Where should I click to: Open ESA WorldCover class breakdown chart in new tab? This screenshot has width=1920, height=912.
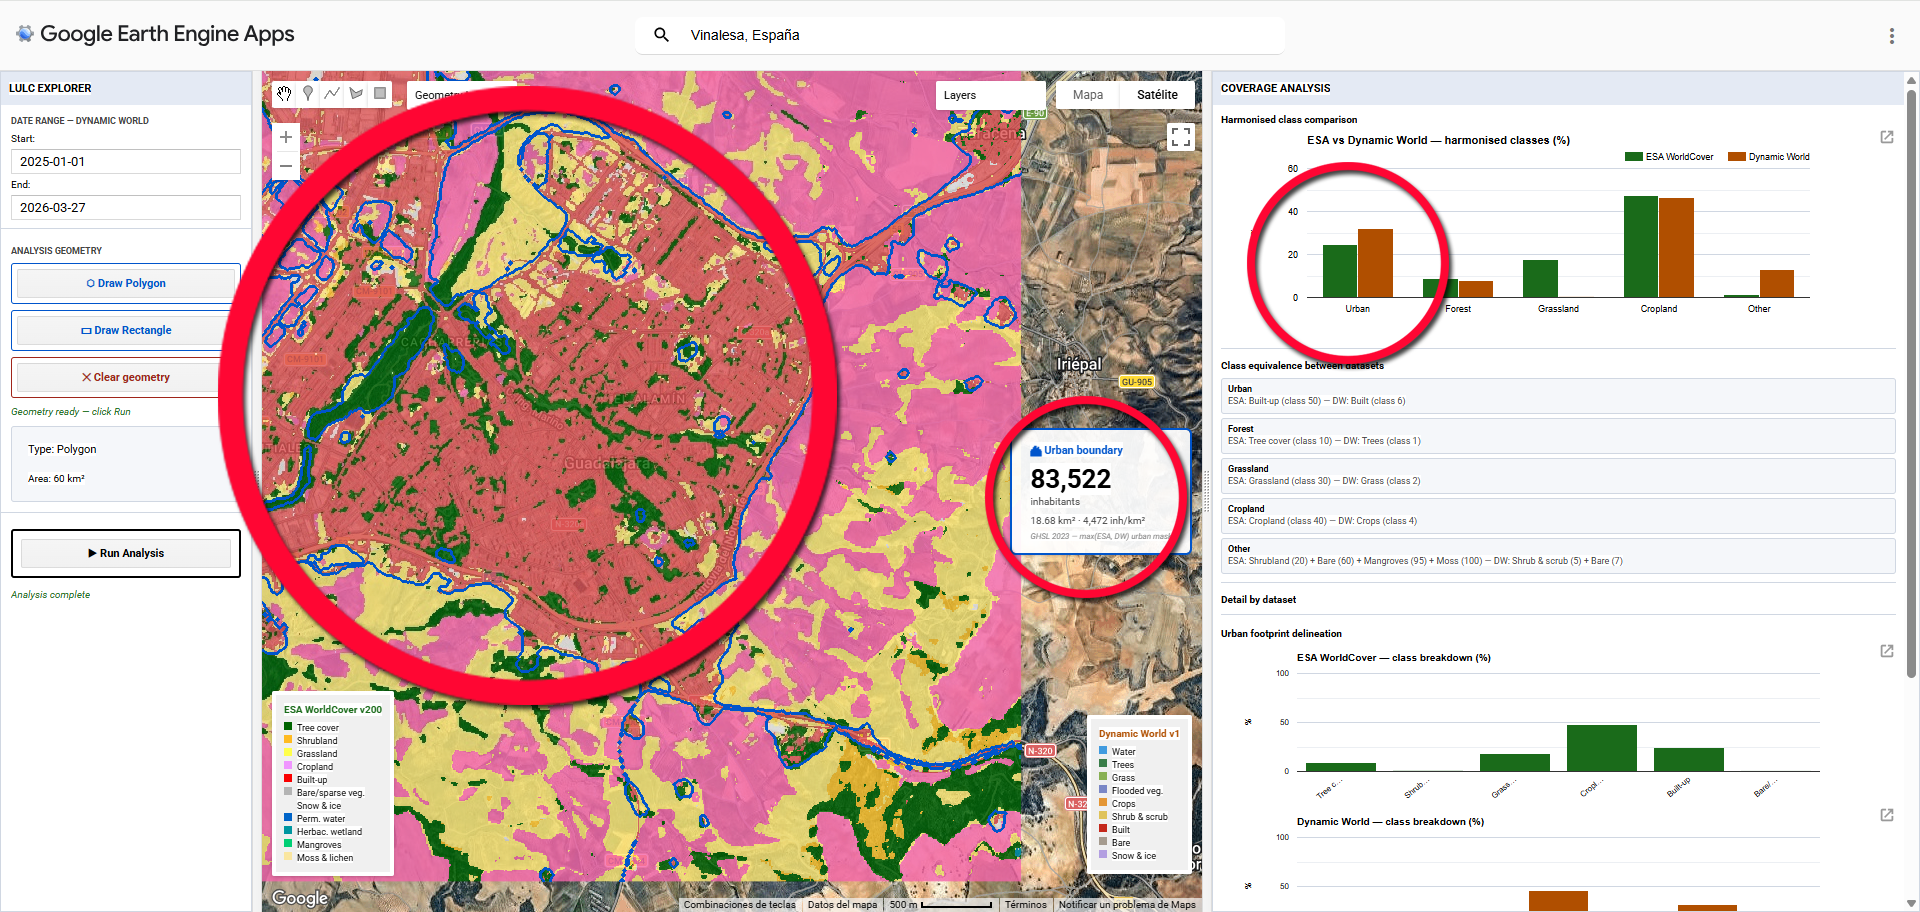1886,651
